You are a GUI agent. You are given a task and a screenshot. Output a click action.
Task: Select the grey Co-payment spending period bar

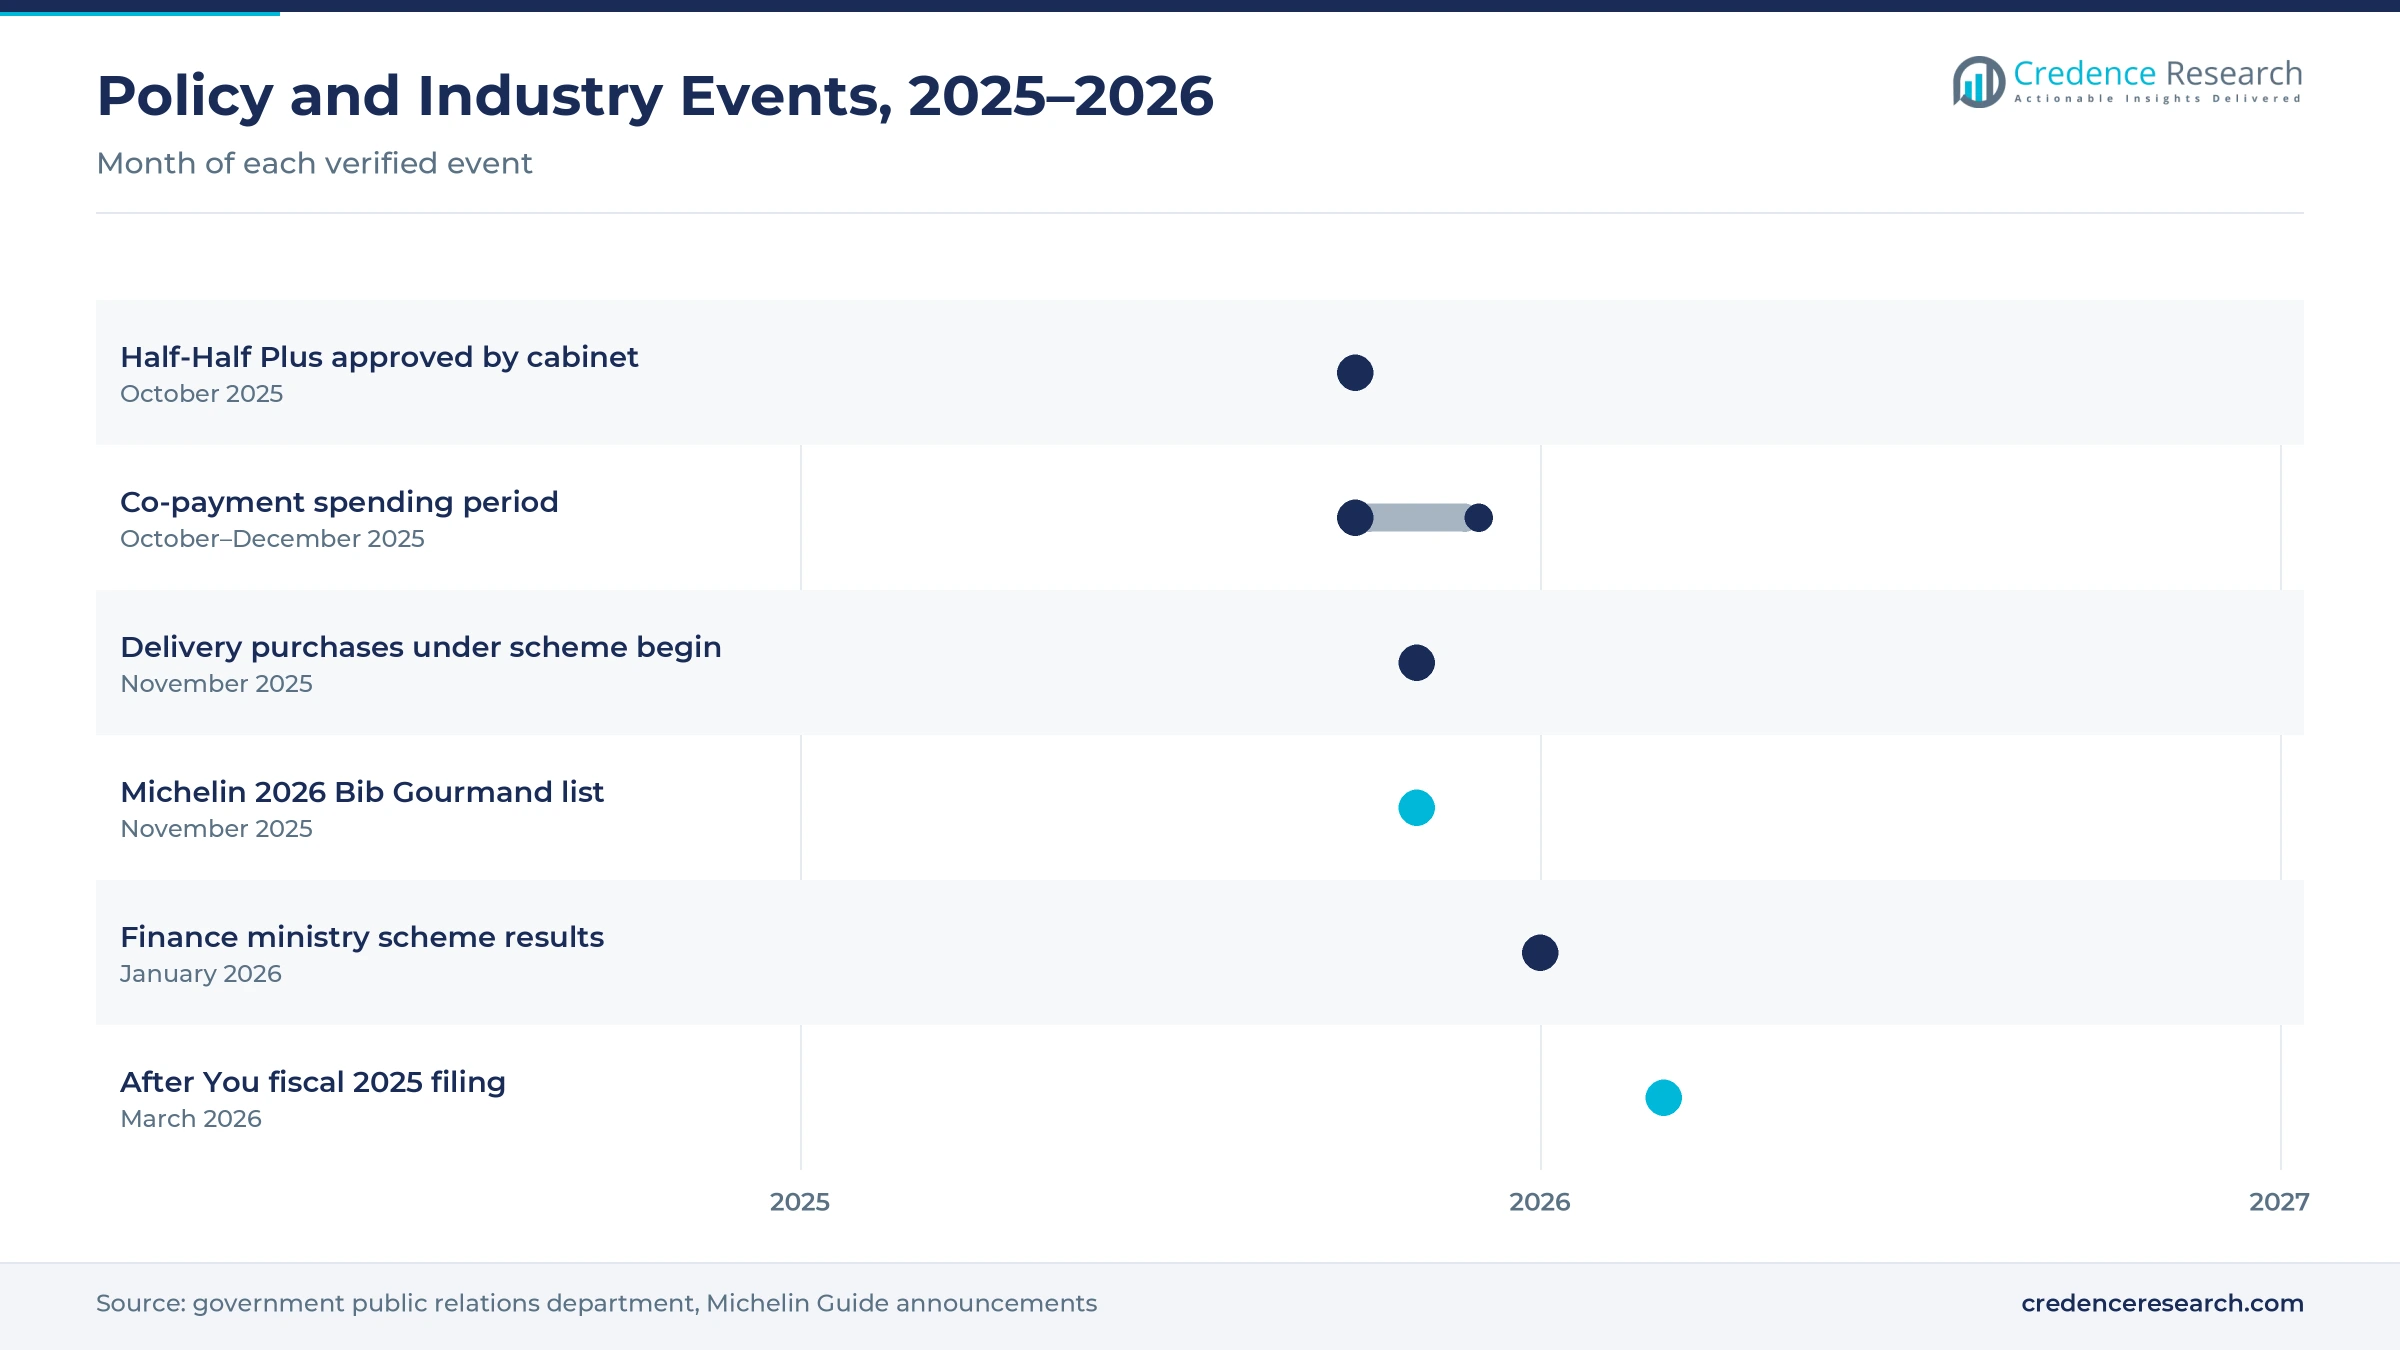point(1417,518)
